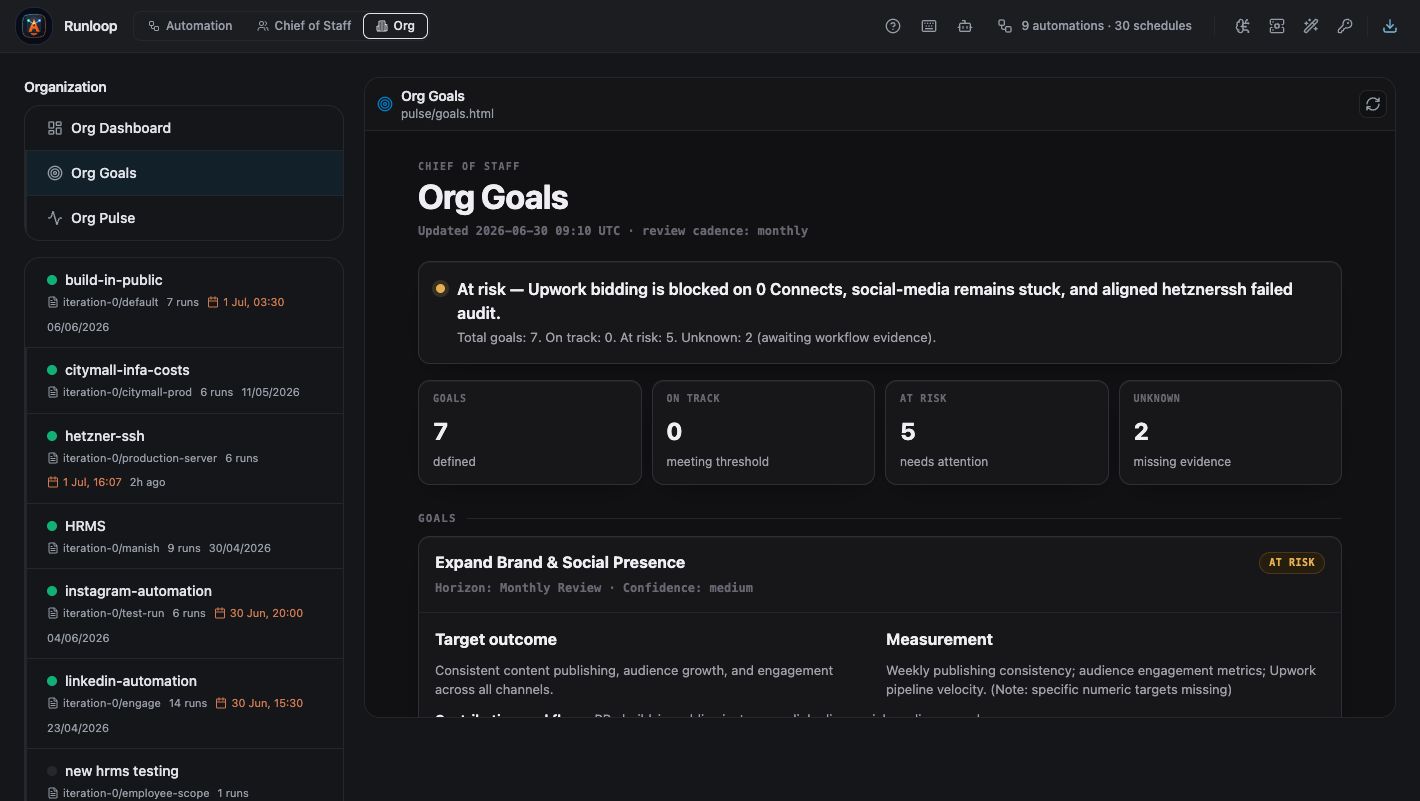Open the HRMS automation
The height and width of the screenshot is (801, 1420).
(x=184, y=537)
